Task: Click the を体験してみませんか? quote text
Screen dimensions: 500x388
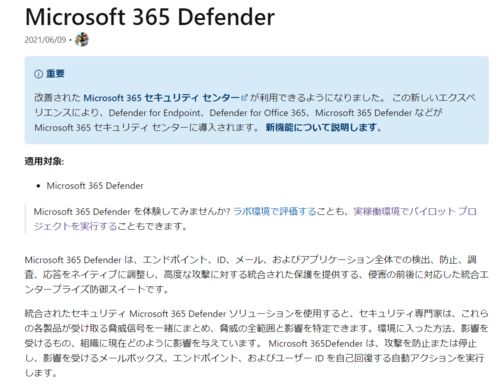Action: pos(182,211)
